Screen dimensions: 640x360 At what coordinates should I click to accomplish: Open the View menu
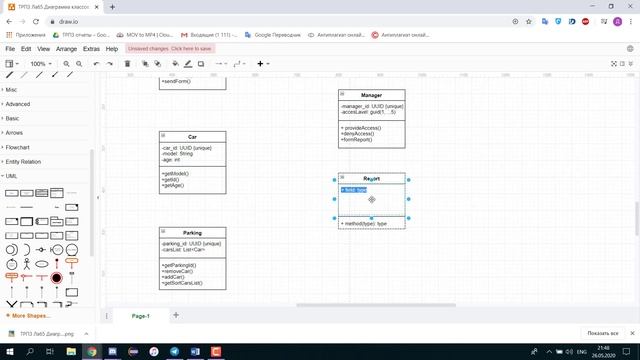pyautogui.click(x=44, y=49)
